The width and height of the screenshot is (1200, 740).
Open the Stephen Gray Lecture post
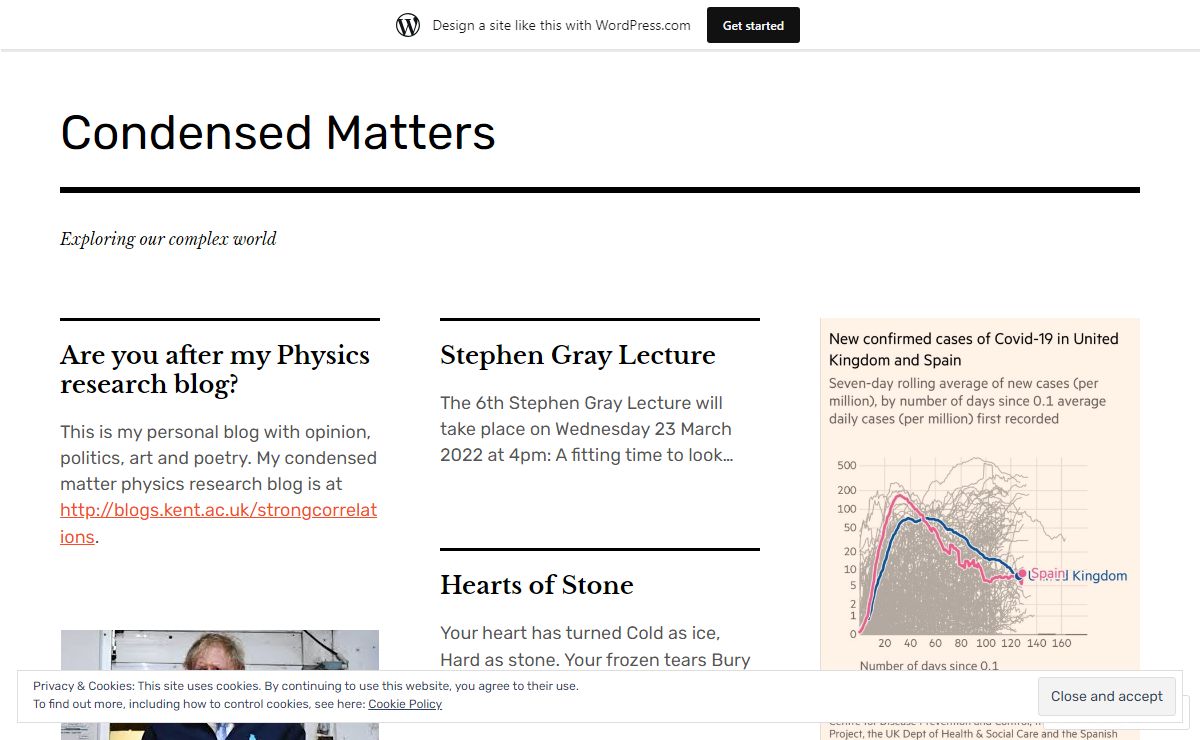tap(577, 355)
